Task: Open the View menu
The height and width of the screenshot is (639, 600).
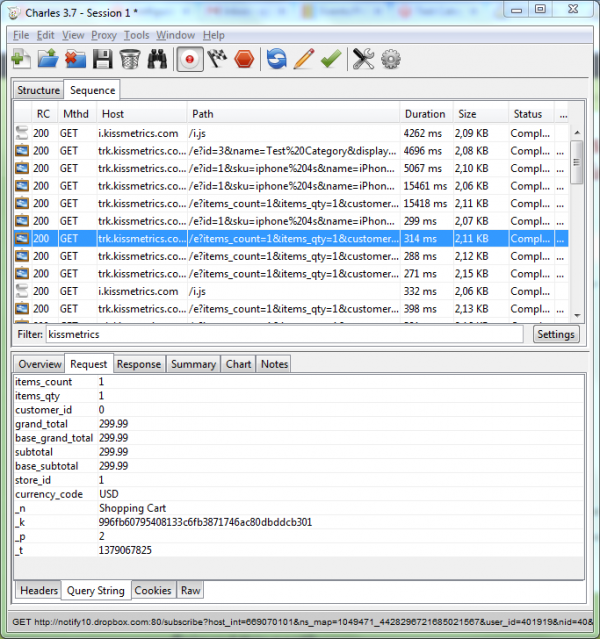Action: (x=73, y=35)
